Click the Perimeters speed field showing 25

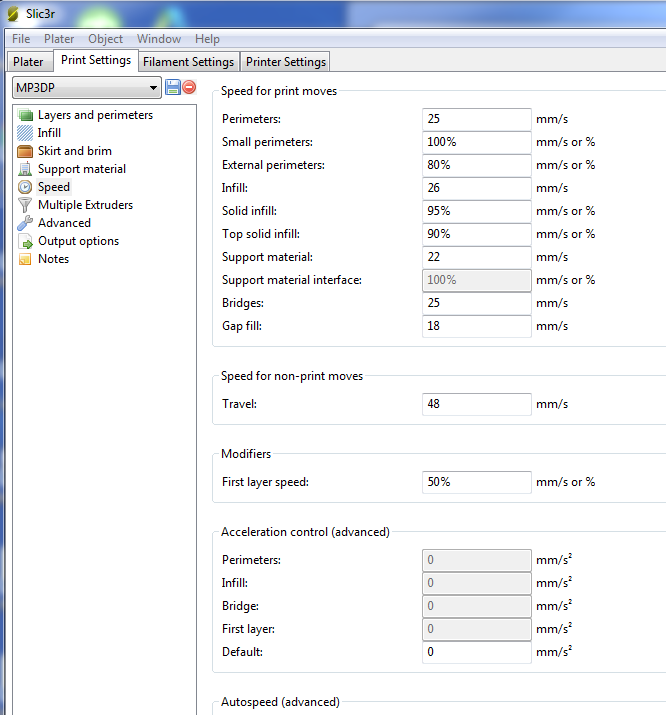476,119
